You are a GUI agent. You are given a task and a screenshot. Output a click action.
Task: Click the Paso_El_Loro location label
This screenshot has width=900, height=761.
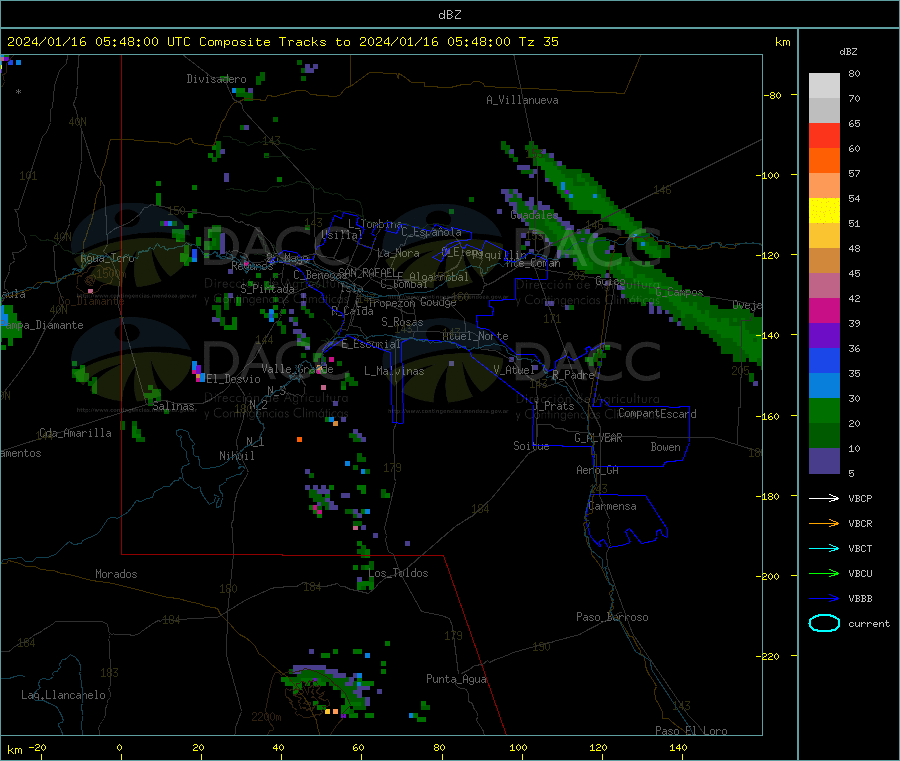tap(691, 731)
